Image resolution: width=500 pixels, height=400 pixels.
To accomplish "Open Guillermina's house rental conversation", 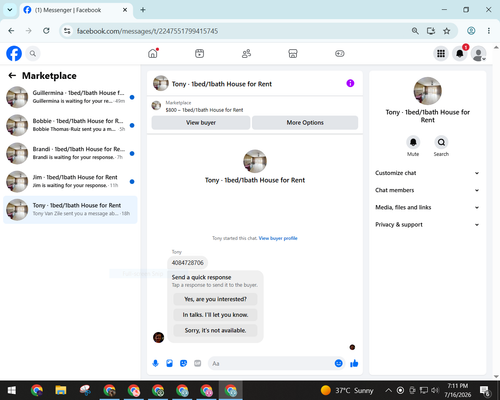I will (x=70, y=97).
